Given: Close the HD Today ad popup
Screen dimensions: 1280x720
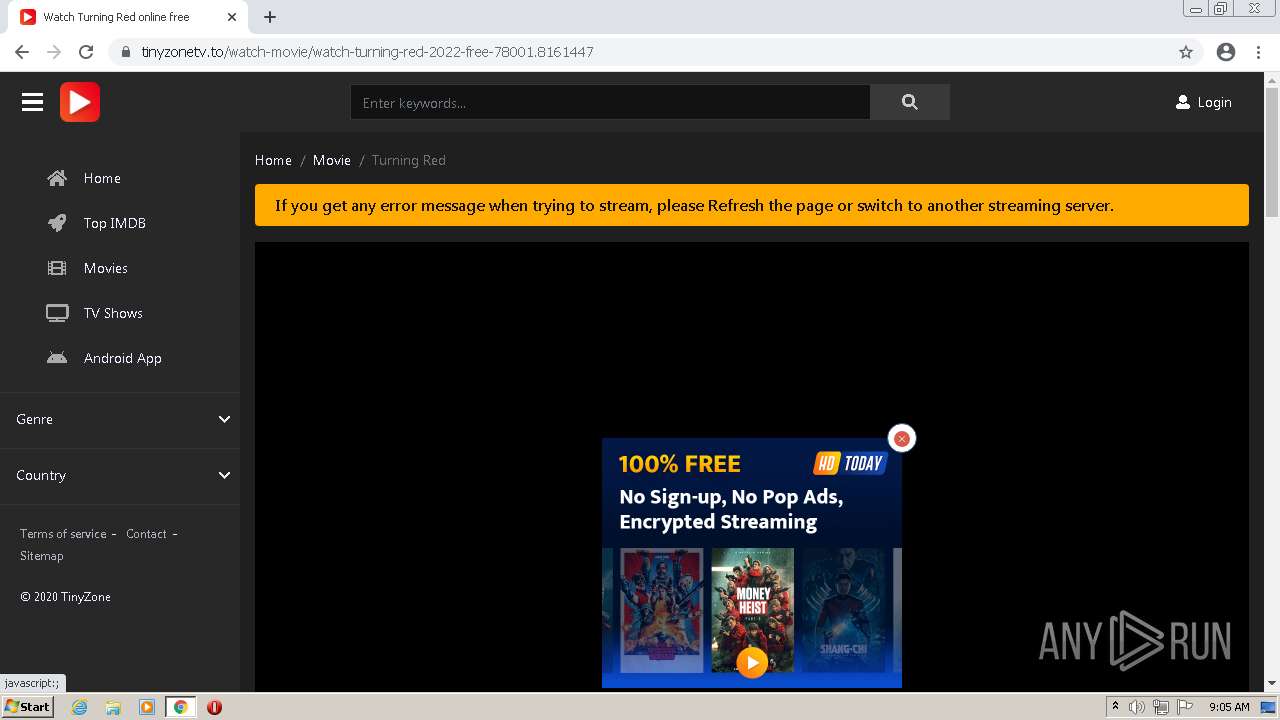Looking at the screenshot, I should (x=901, y=438).
